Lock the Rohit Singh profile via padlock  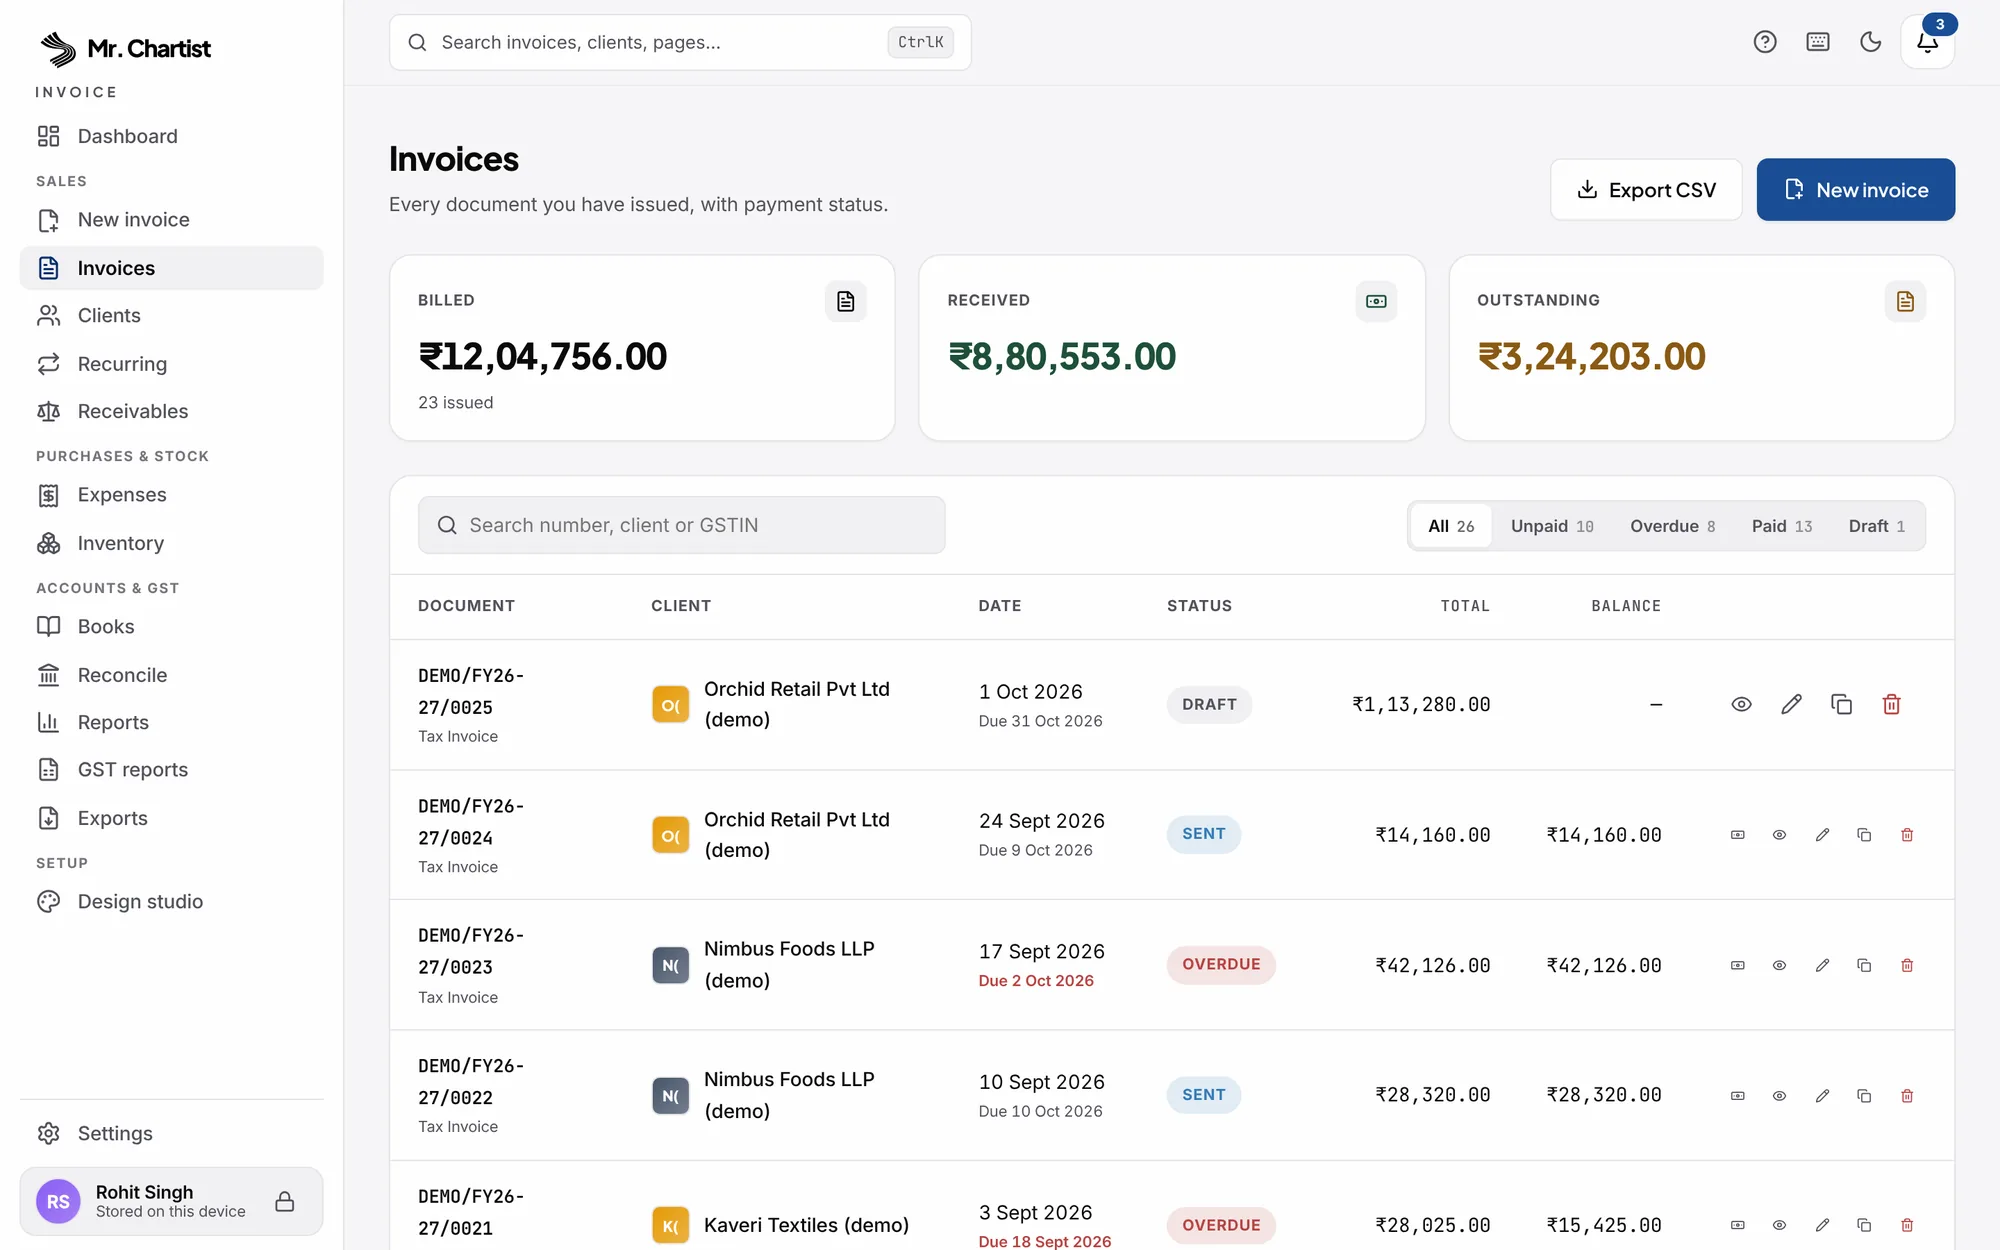(x=285, y=1201)
